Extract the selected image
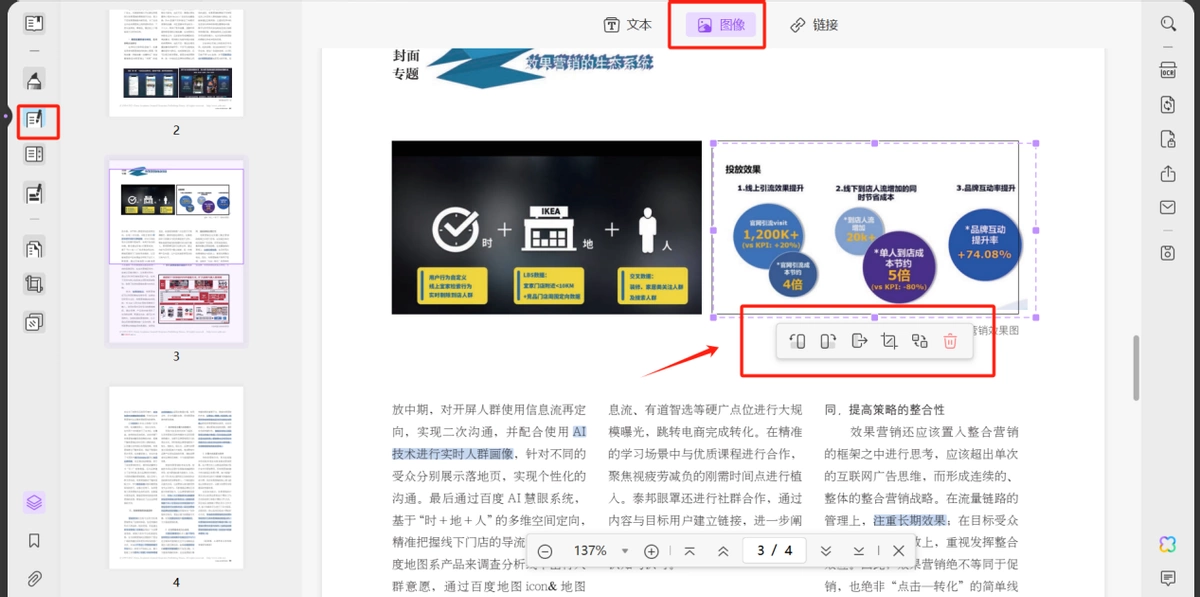 (859, 341)
